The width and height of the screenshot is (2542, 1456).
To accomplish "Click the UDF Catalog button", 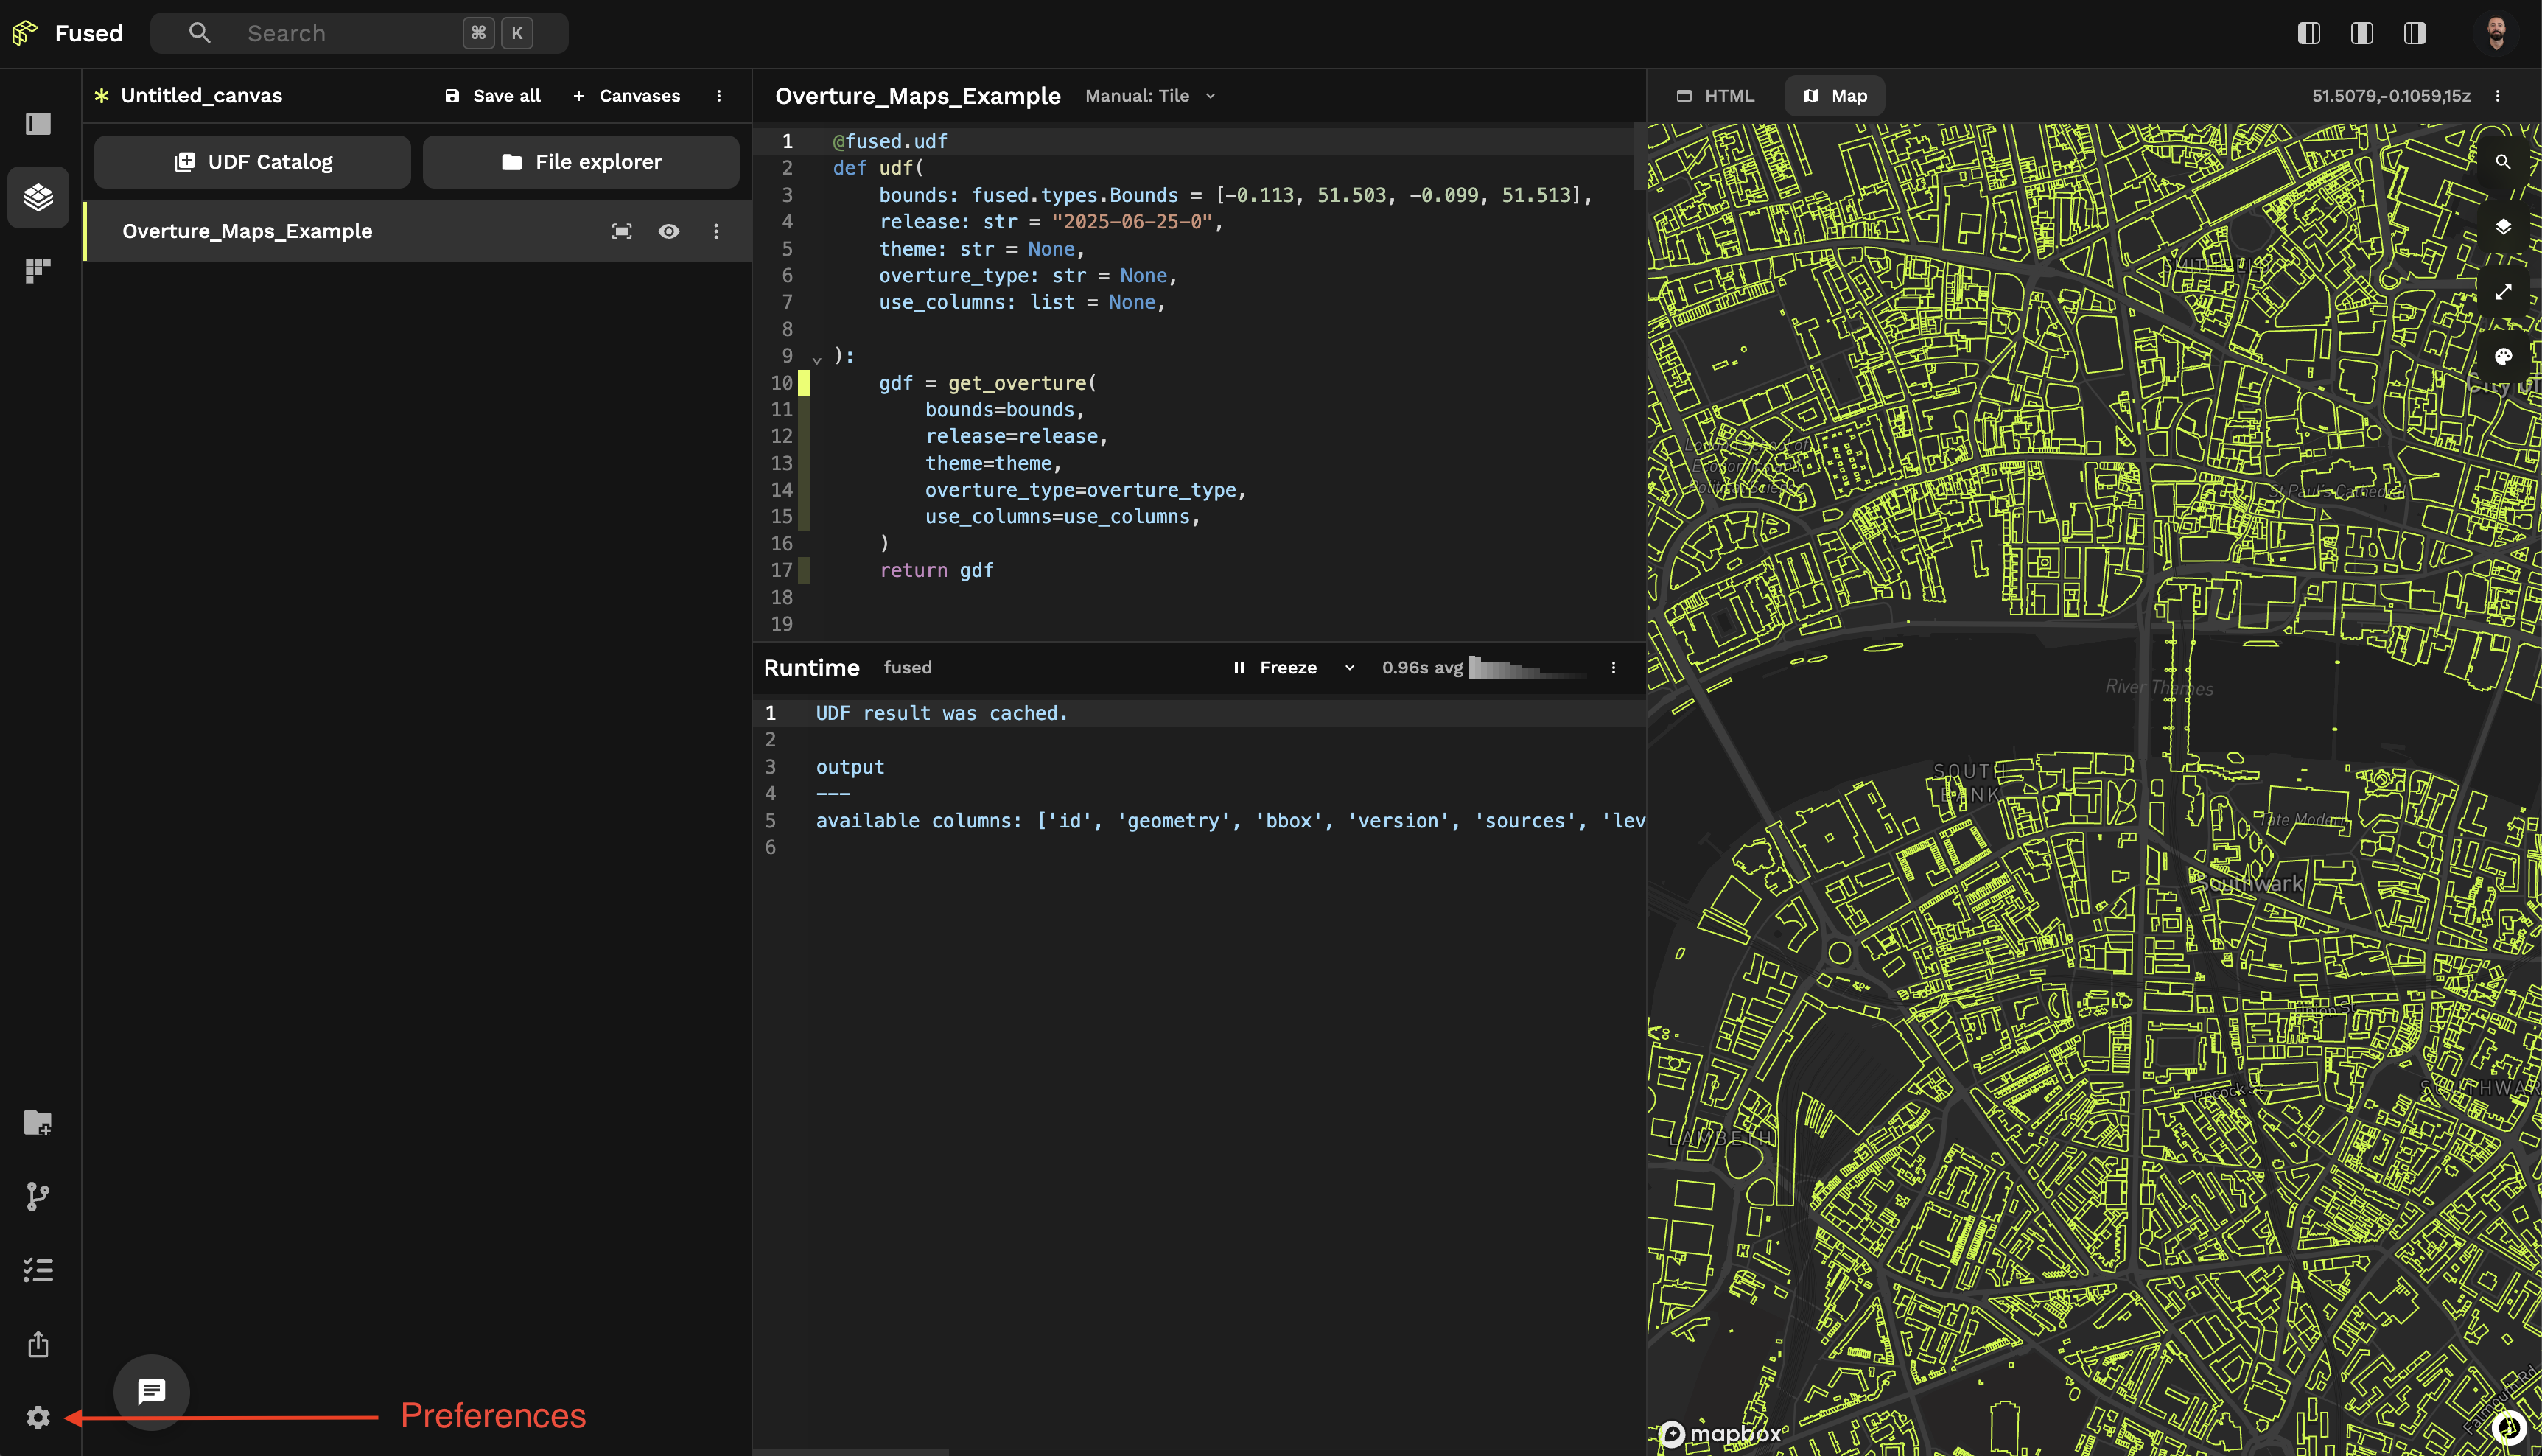I will point(252,162).
